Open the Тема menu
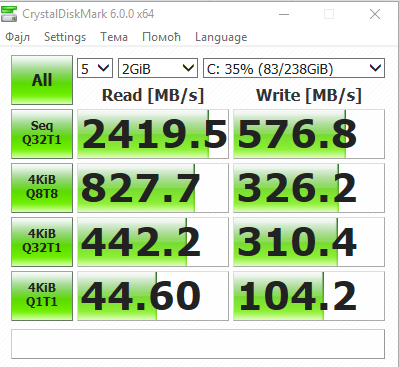The width and height of the screenshot is (399, 367). (x=114, y=37)
